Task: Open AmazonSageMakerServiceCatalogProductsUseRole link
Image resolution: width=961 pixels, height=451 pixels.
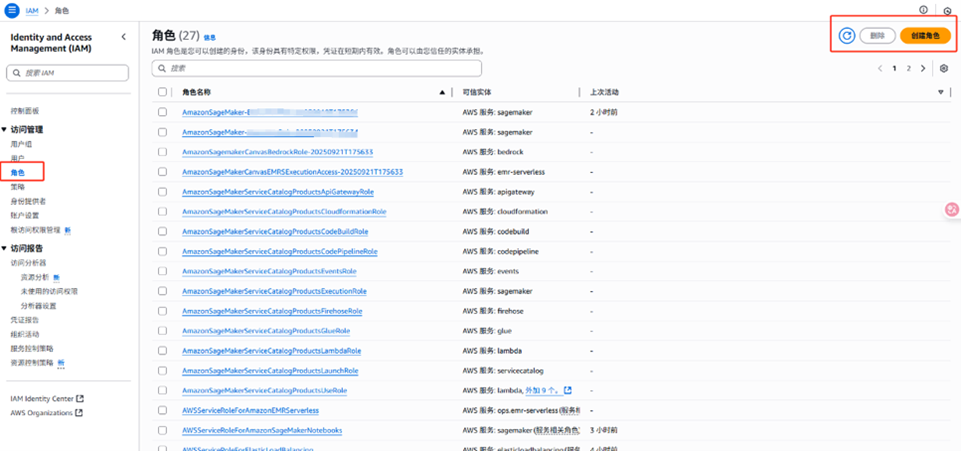Action: click(265, 390)
